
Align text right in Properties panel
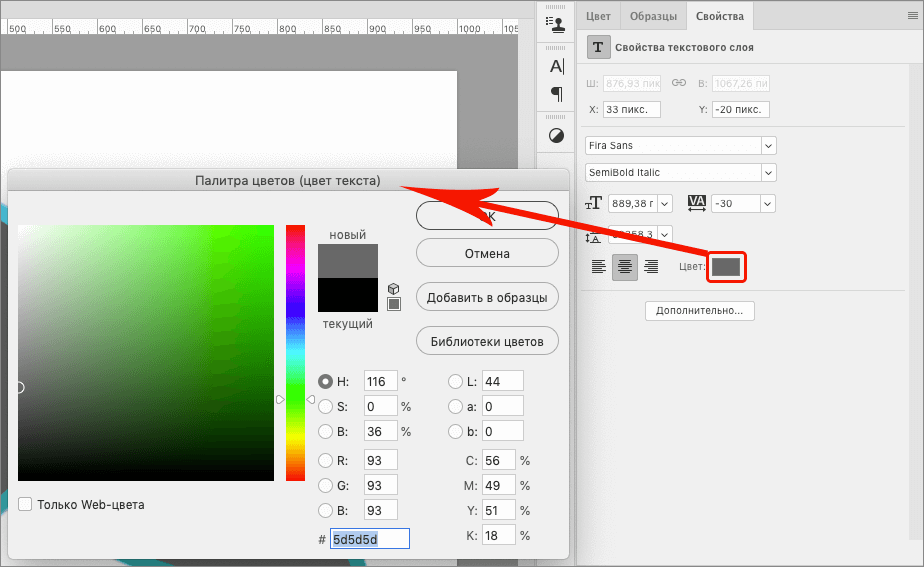pos(651,266)
